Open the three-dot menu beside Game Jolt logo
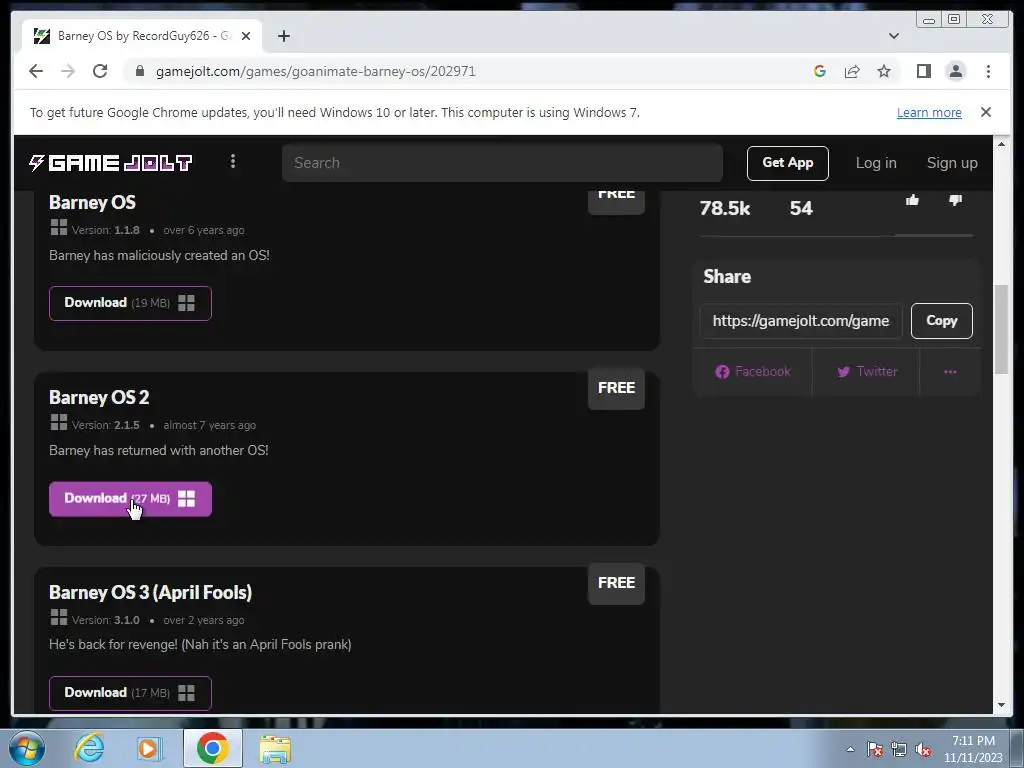Image resolution: width=1024 pixels, height=768 pixels. [233, 161]
